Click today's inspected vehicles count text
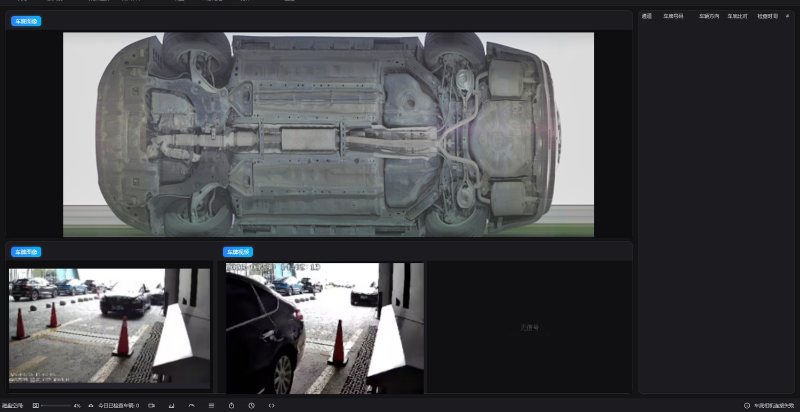Image resolution: width=800 pixels, height=412 pixels. tap(118, 406)
